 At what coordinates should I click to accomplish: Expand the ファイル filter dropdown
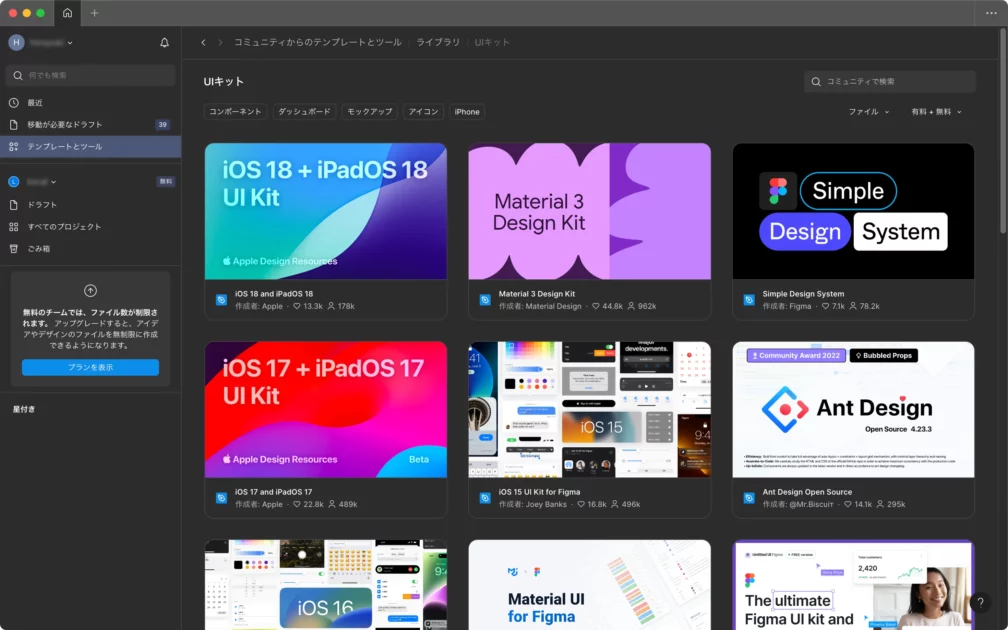868,112
